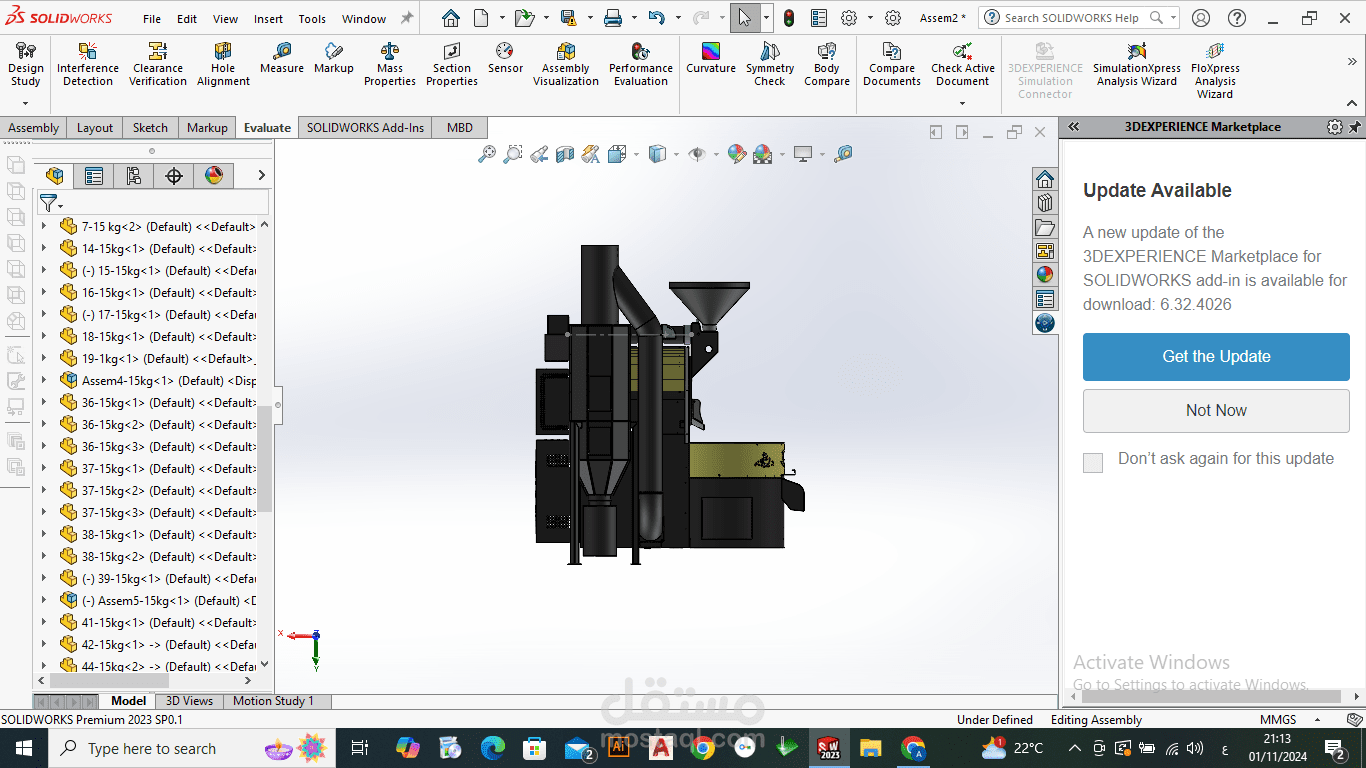1366x768 pixels.
Task: Switch to 3D Views tab
Action: pyautogui.click(x=189, y=701)
